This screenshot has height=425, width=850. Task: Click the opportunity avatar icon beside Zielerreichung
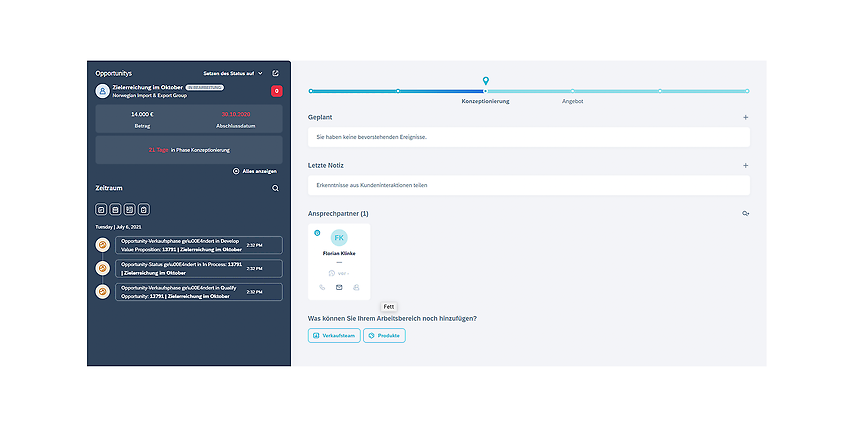[102, 91]
